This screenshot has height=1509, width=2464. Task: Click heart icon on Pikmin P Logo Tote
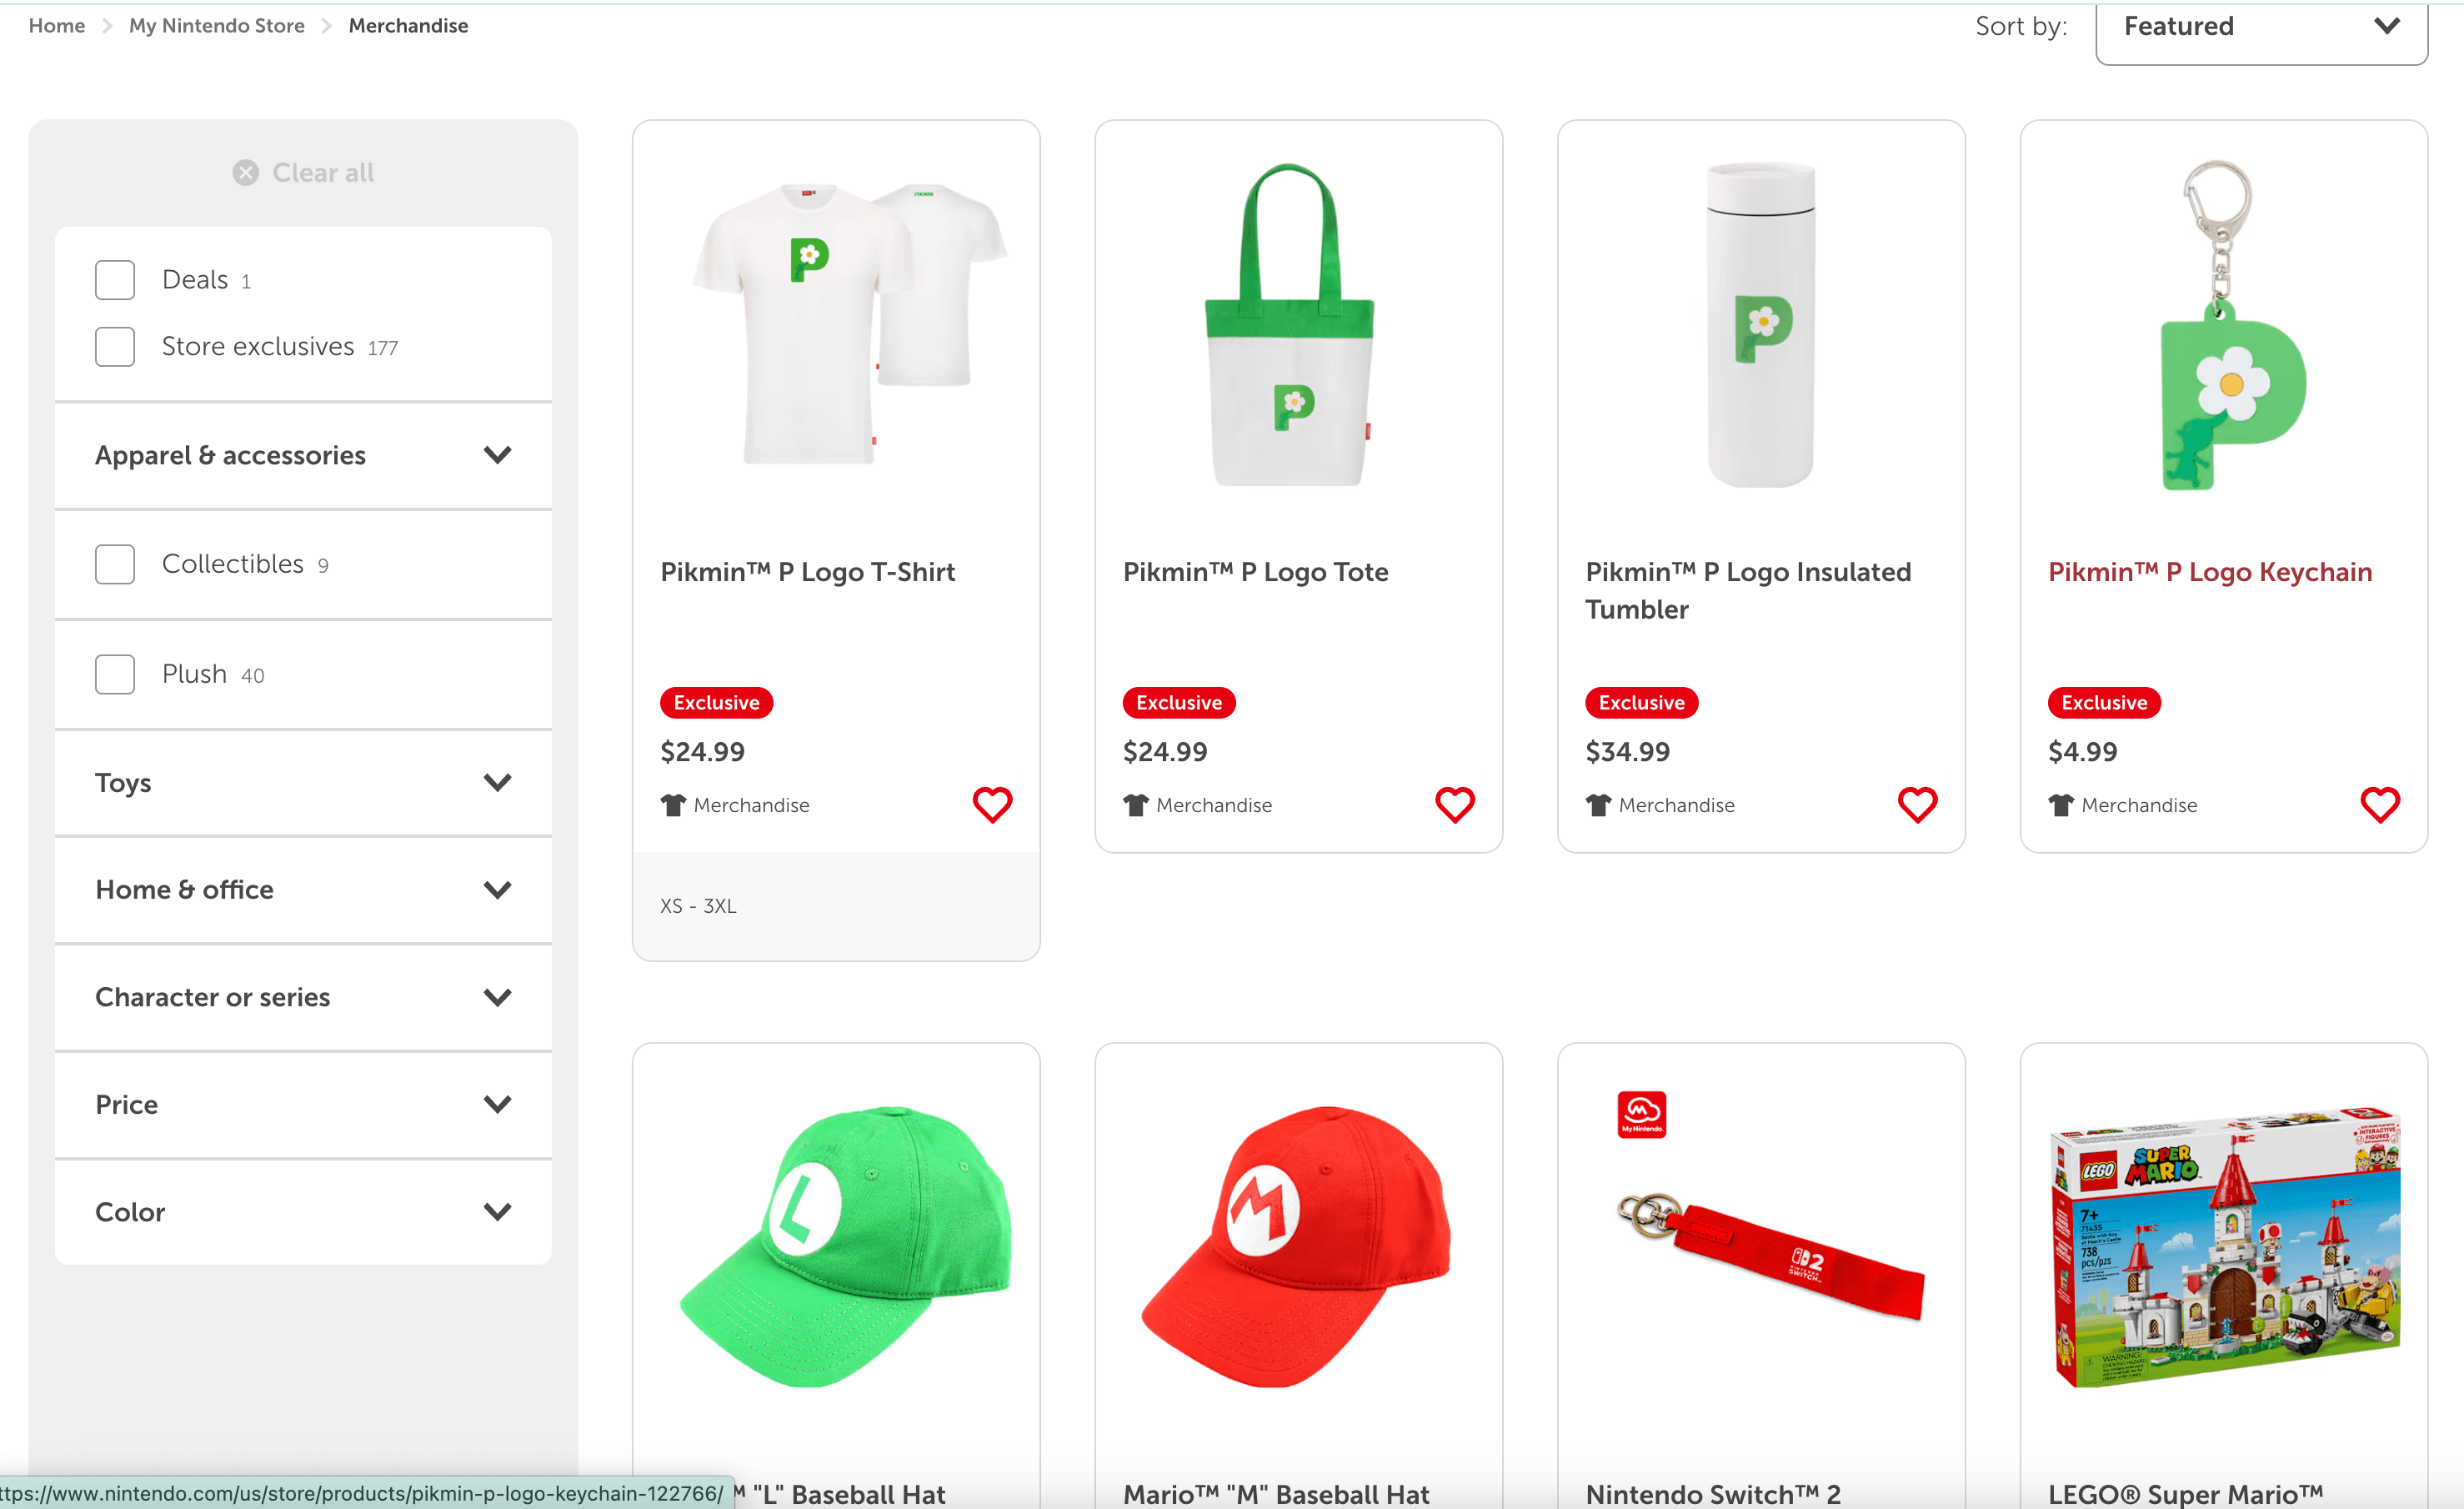[x=1454, y=804]
